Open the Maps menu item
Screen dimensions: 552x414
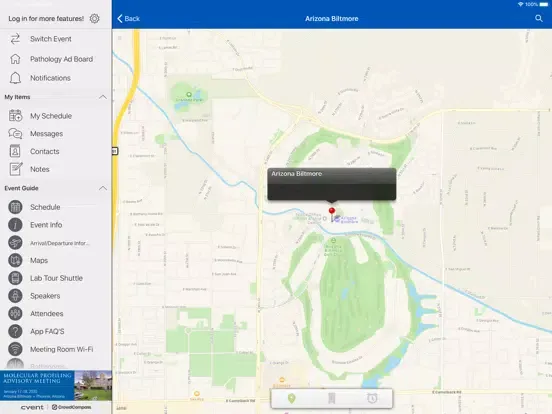coord(39,261)
